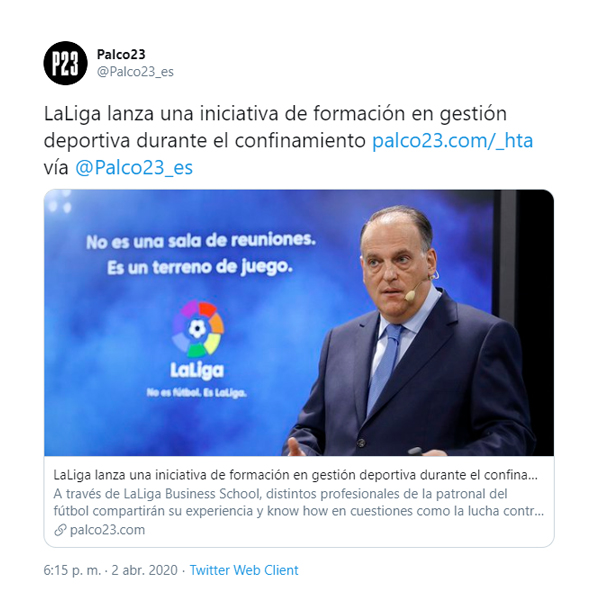Open the LaLiga preview card image
Viewport: 600px width, 616px height.
click(x=299, y=323)
